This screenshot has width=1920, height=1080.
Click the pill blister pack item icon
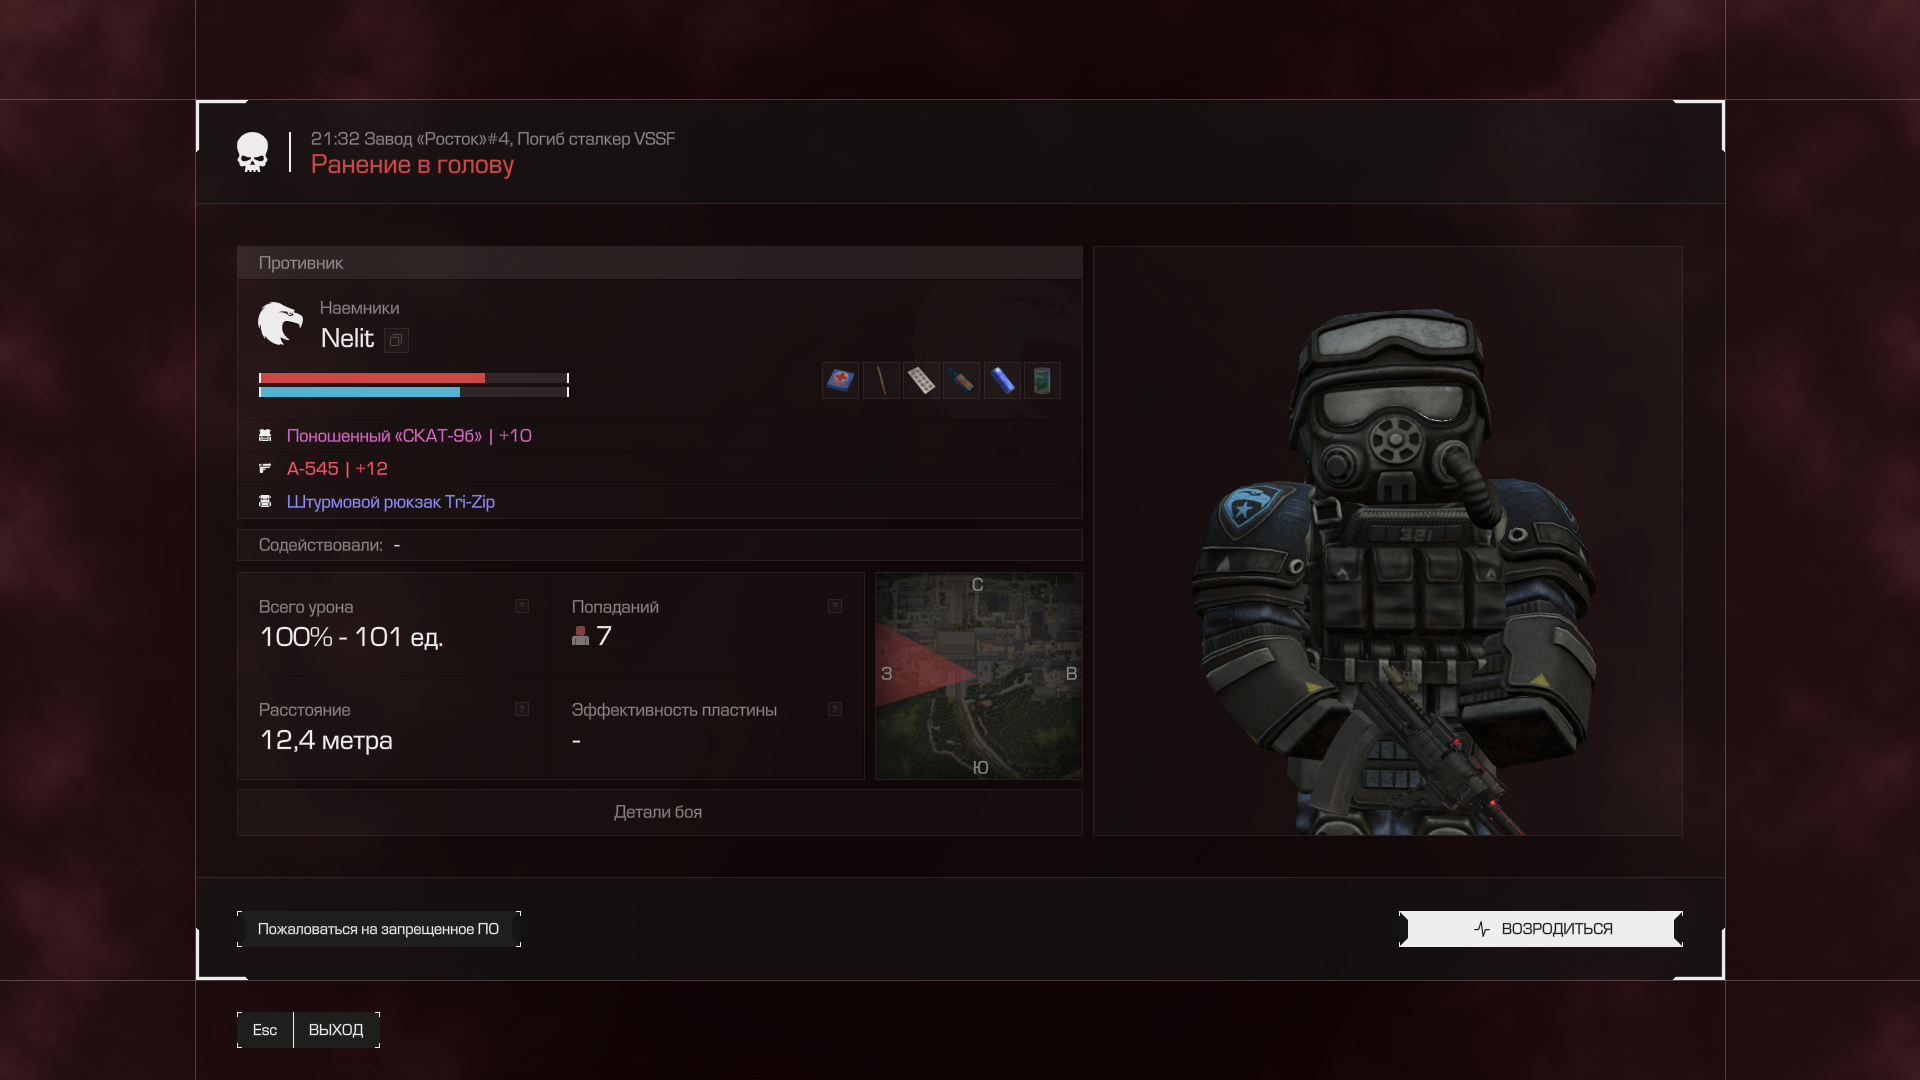click(921, 380)
